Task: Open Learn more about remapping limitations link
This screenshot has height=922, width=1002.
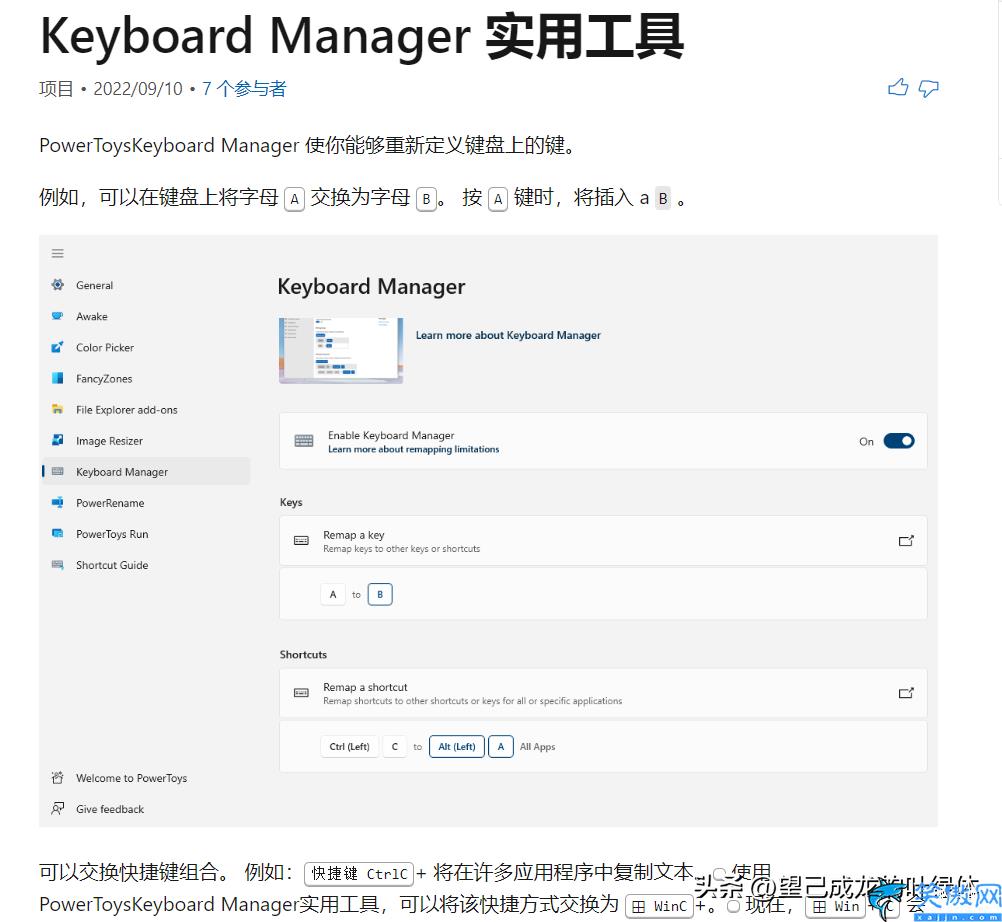Action: point(413,449)
